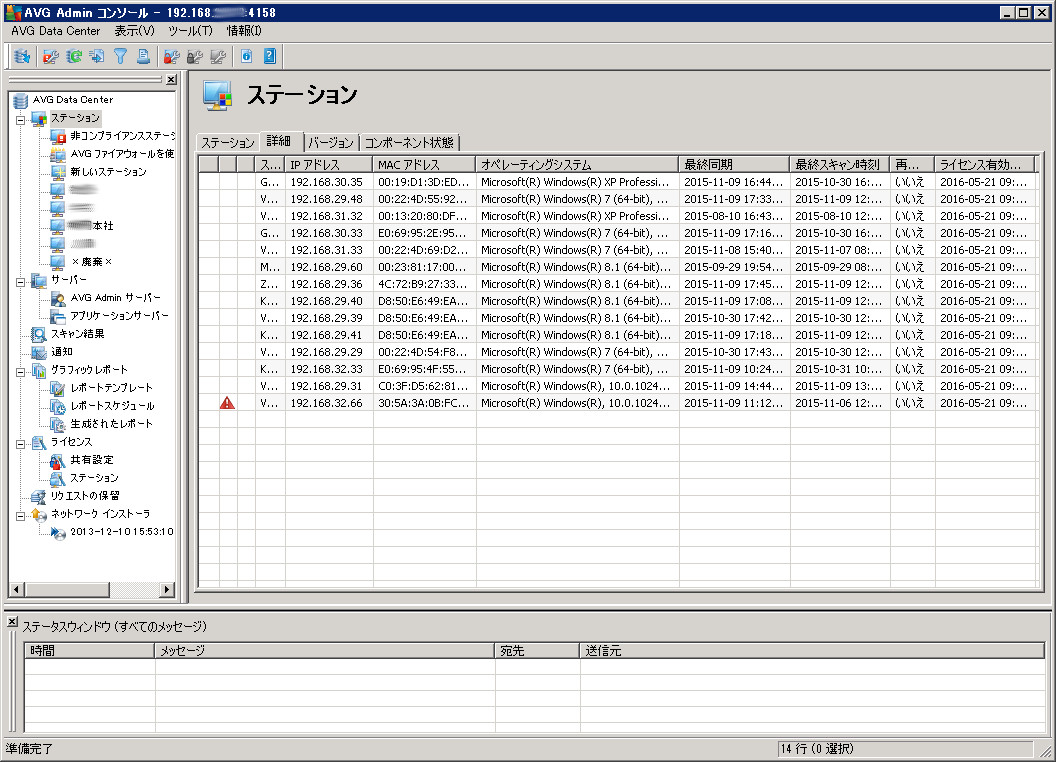
Task: Click the レポートスケジュール tree icon
Action: [59, 406]
